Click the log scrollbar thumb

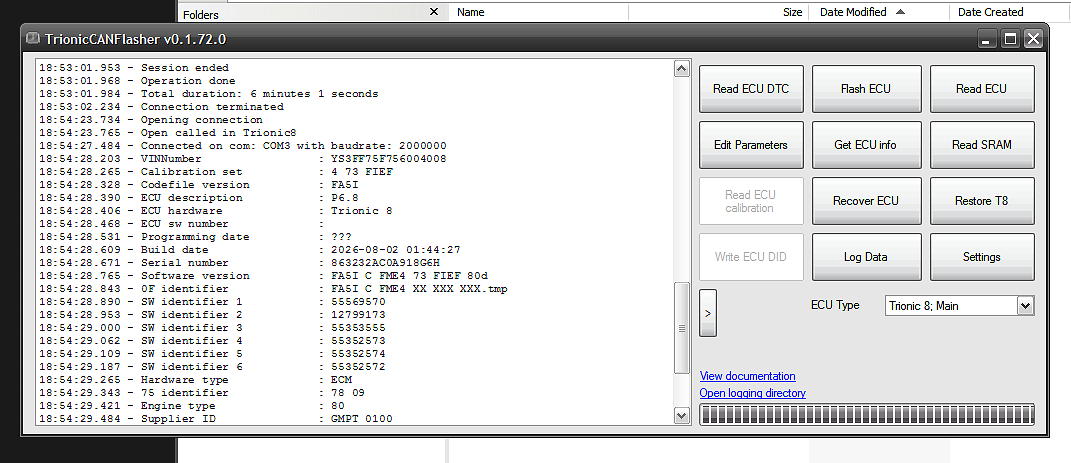point(681,328)
